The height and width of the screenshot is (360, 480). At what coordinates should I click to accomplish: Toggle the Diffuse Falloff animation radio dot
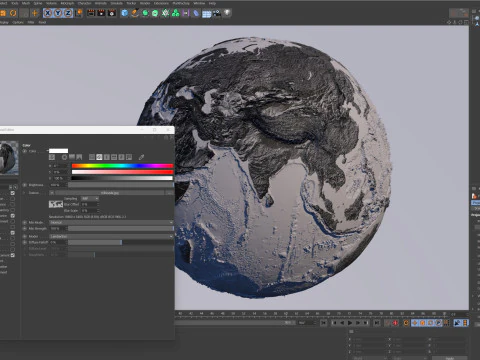click(x=25, y=242)
